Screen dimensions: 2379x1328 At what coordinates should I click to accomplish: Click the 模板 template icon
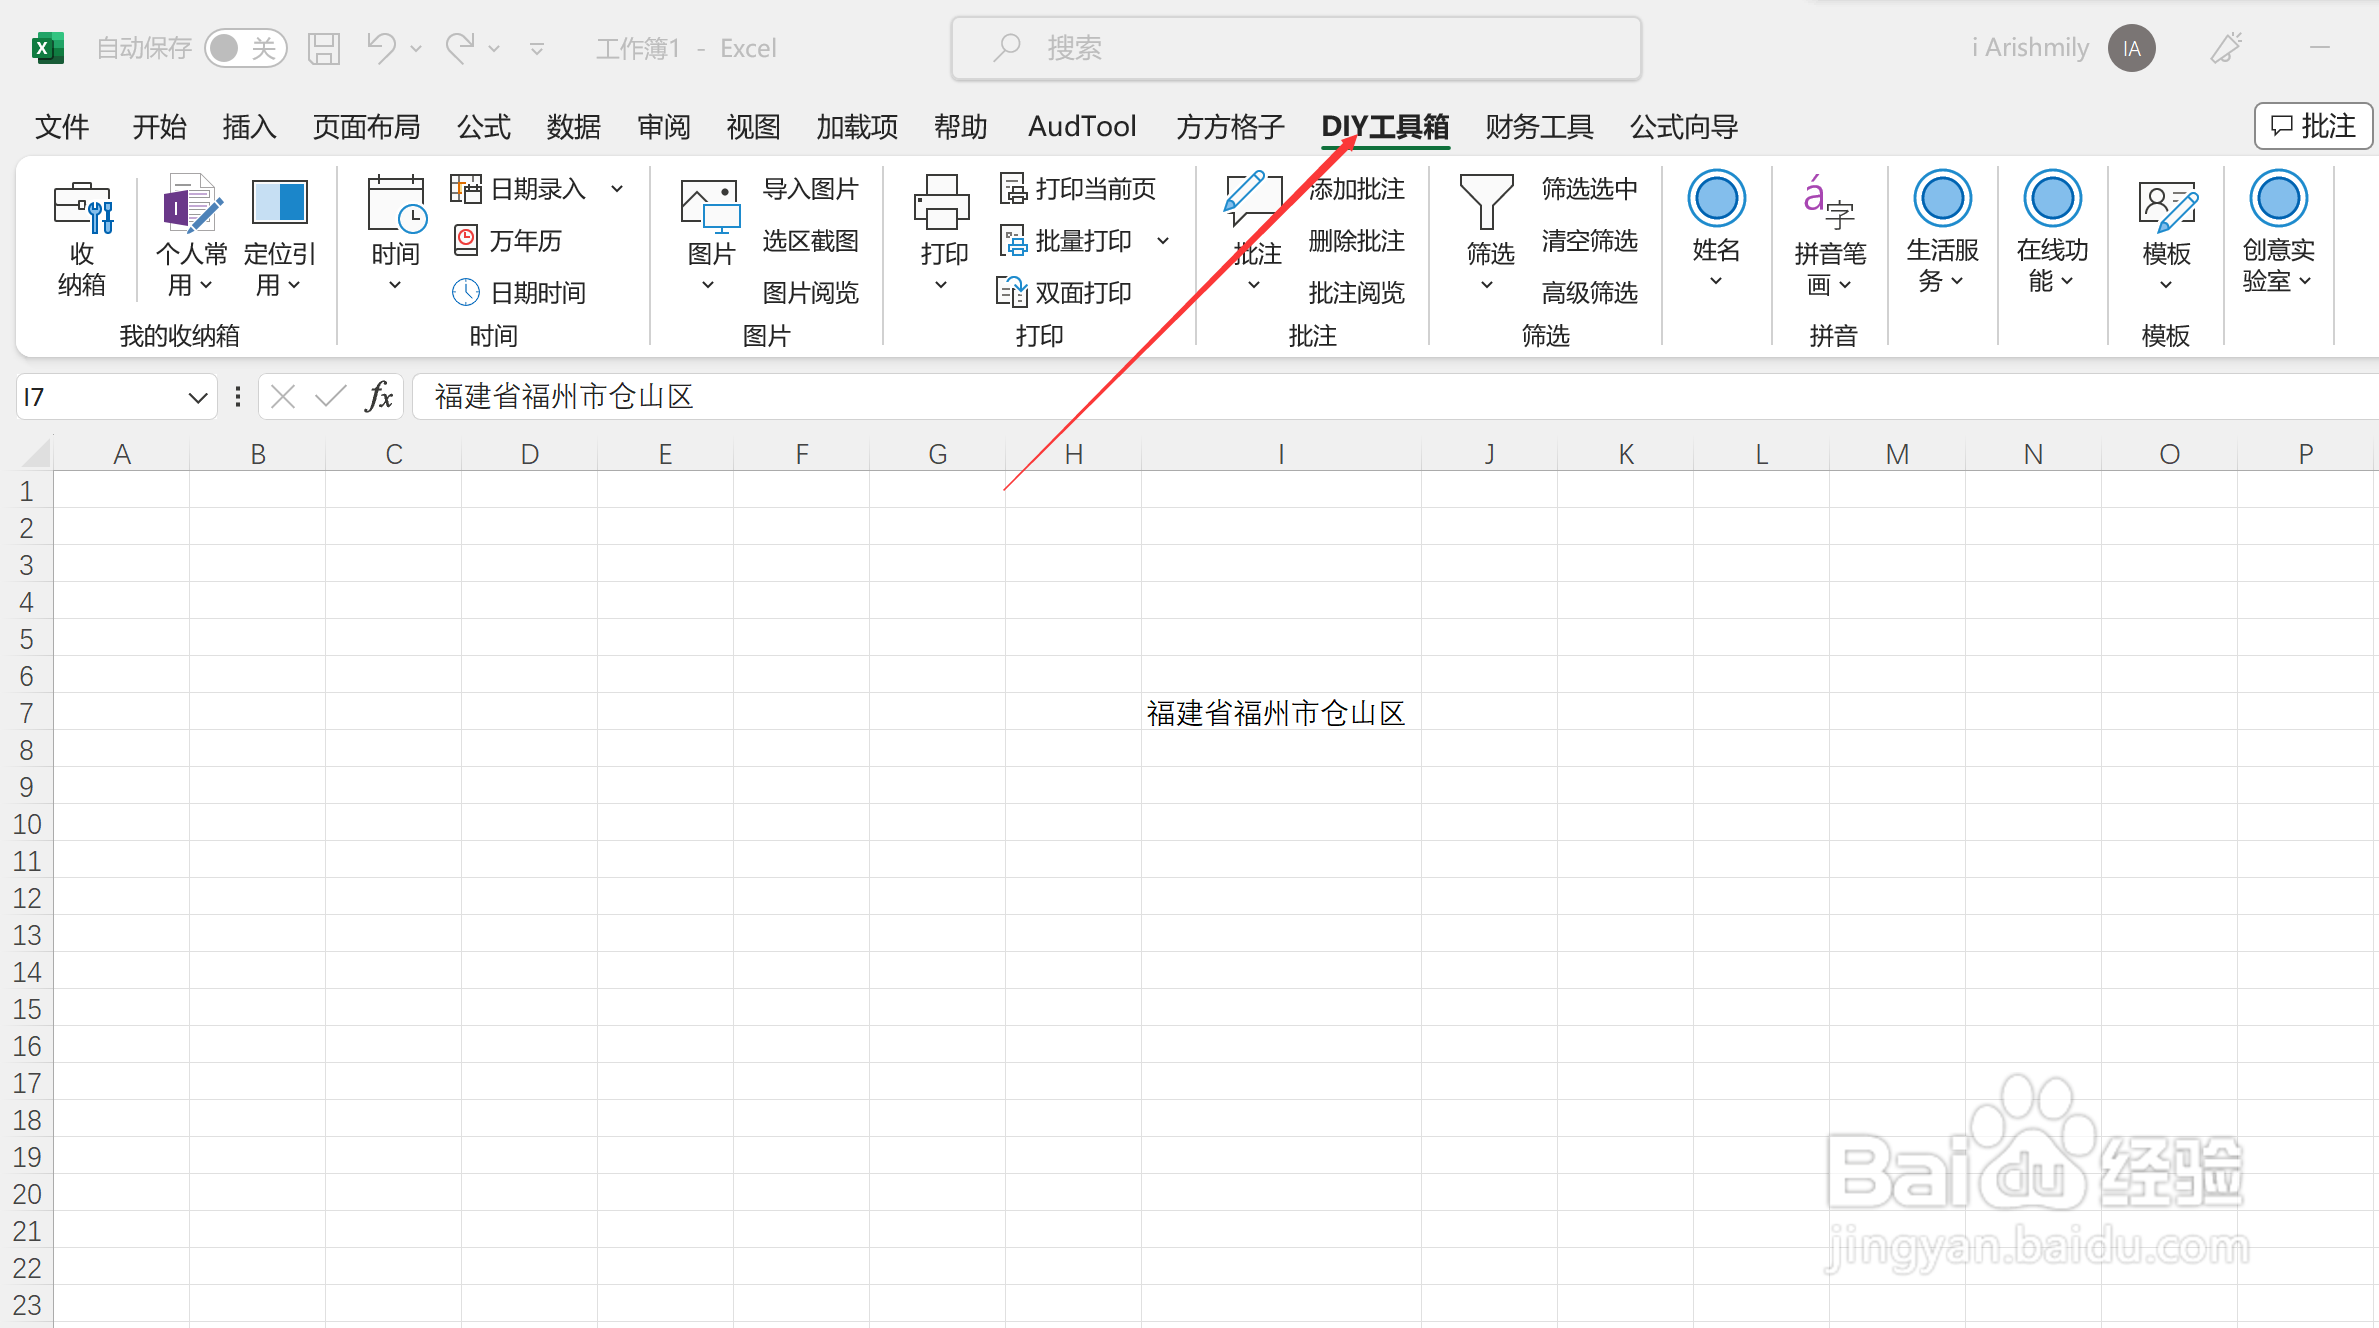2167,207
